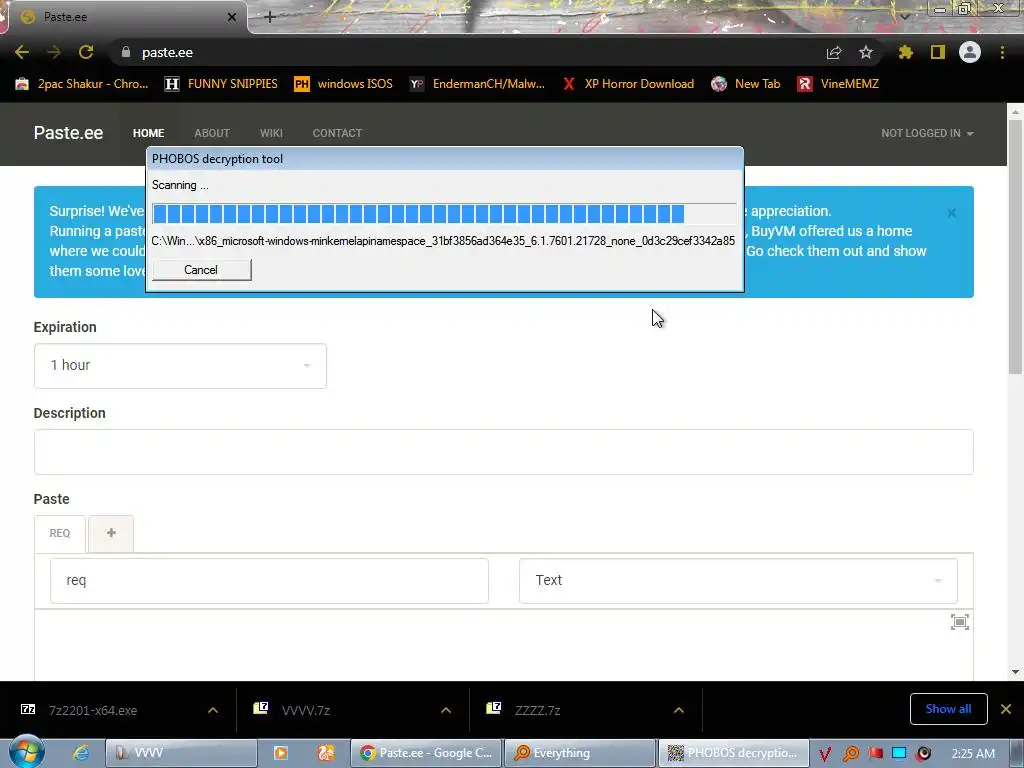Viewport: 1024px width, 768px height.
Task: Open the XP Horror Download bookmark
Action: pyautogui.click(x=628, y=84)
